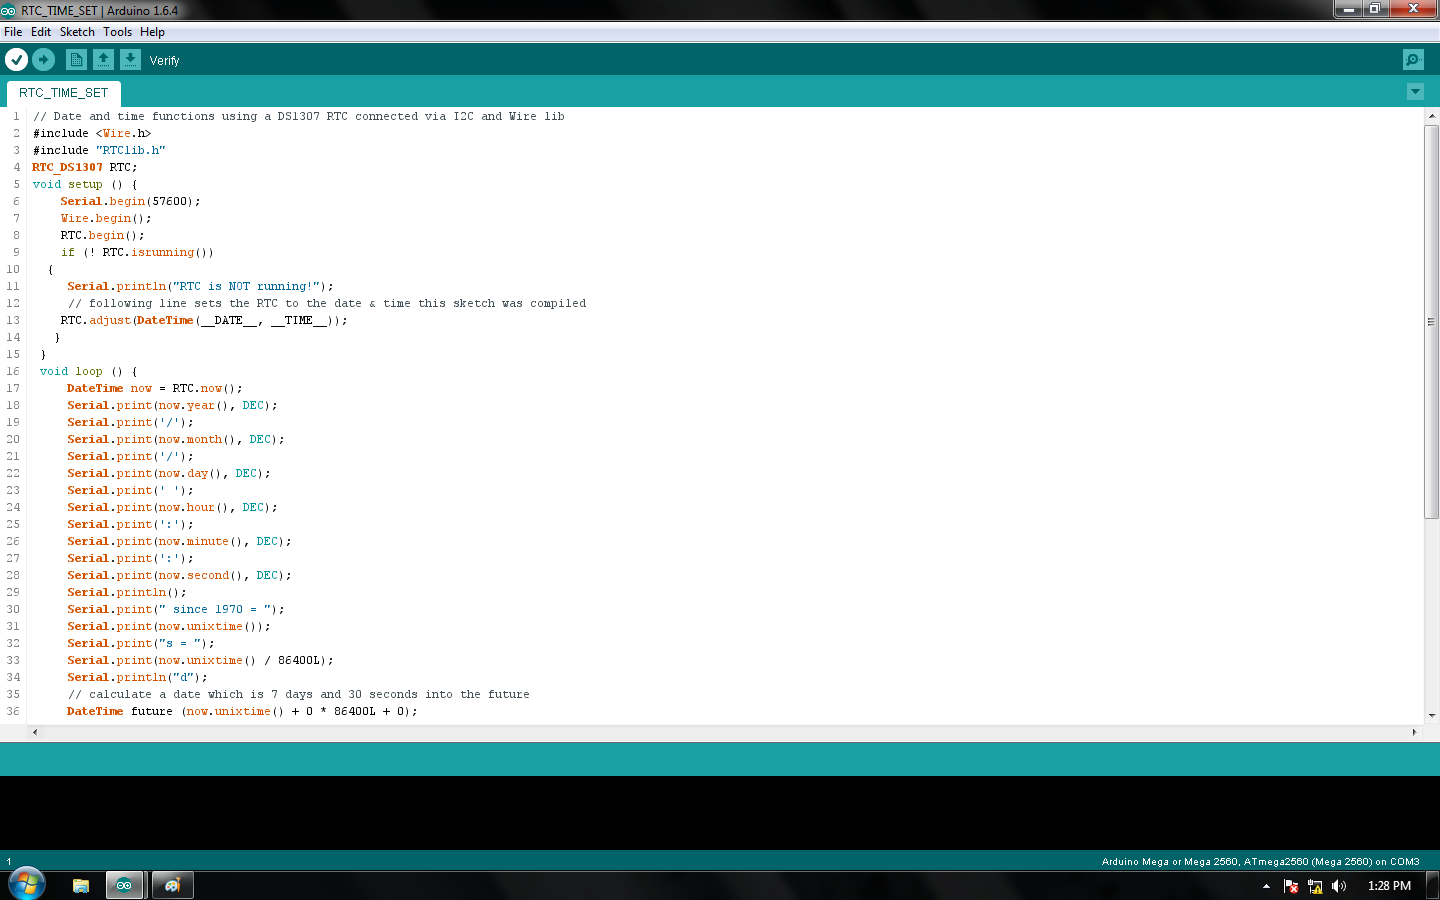The width and height of the screenshot is (1440, 900).
Task: Click 'Serial.println("d");' line
Action: pos(137,677)
